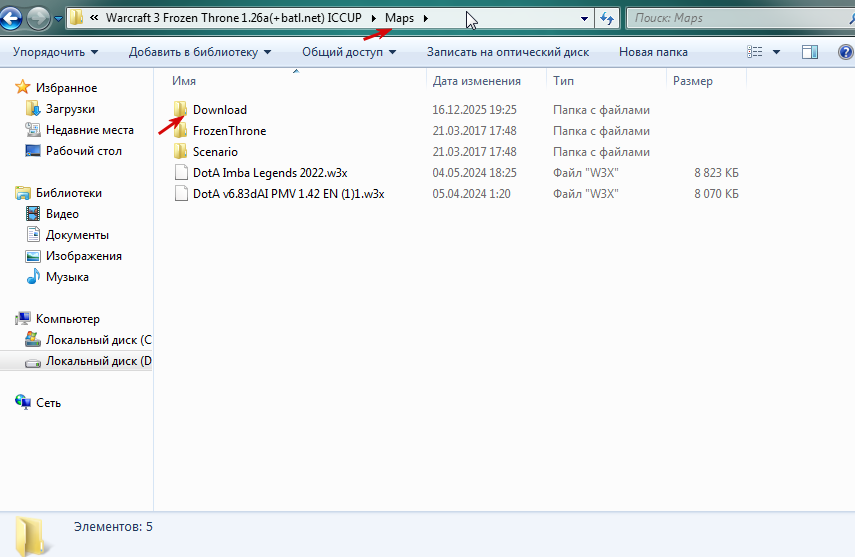Select the Maps breadcrumb segment
Image resolution: width=855 pixels, height=557 pixels.
399,18
